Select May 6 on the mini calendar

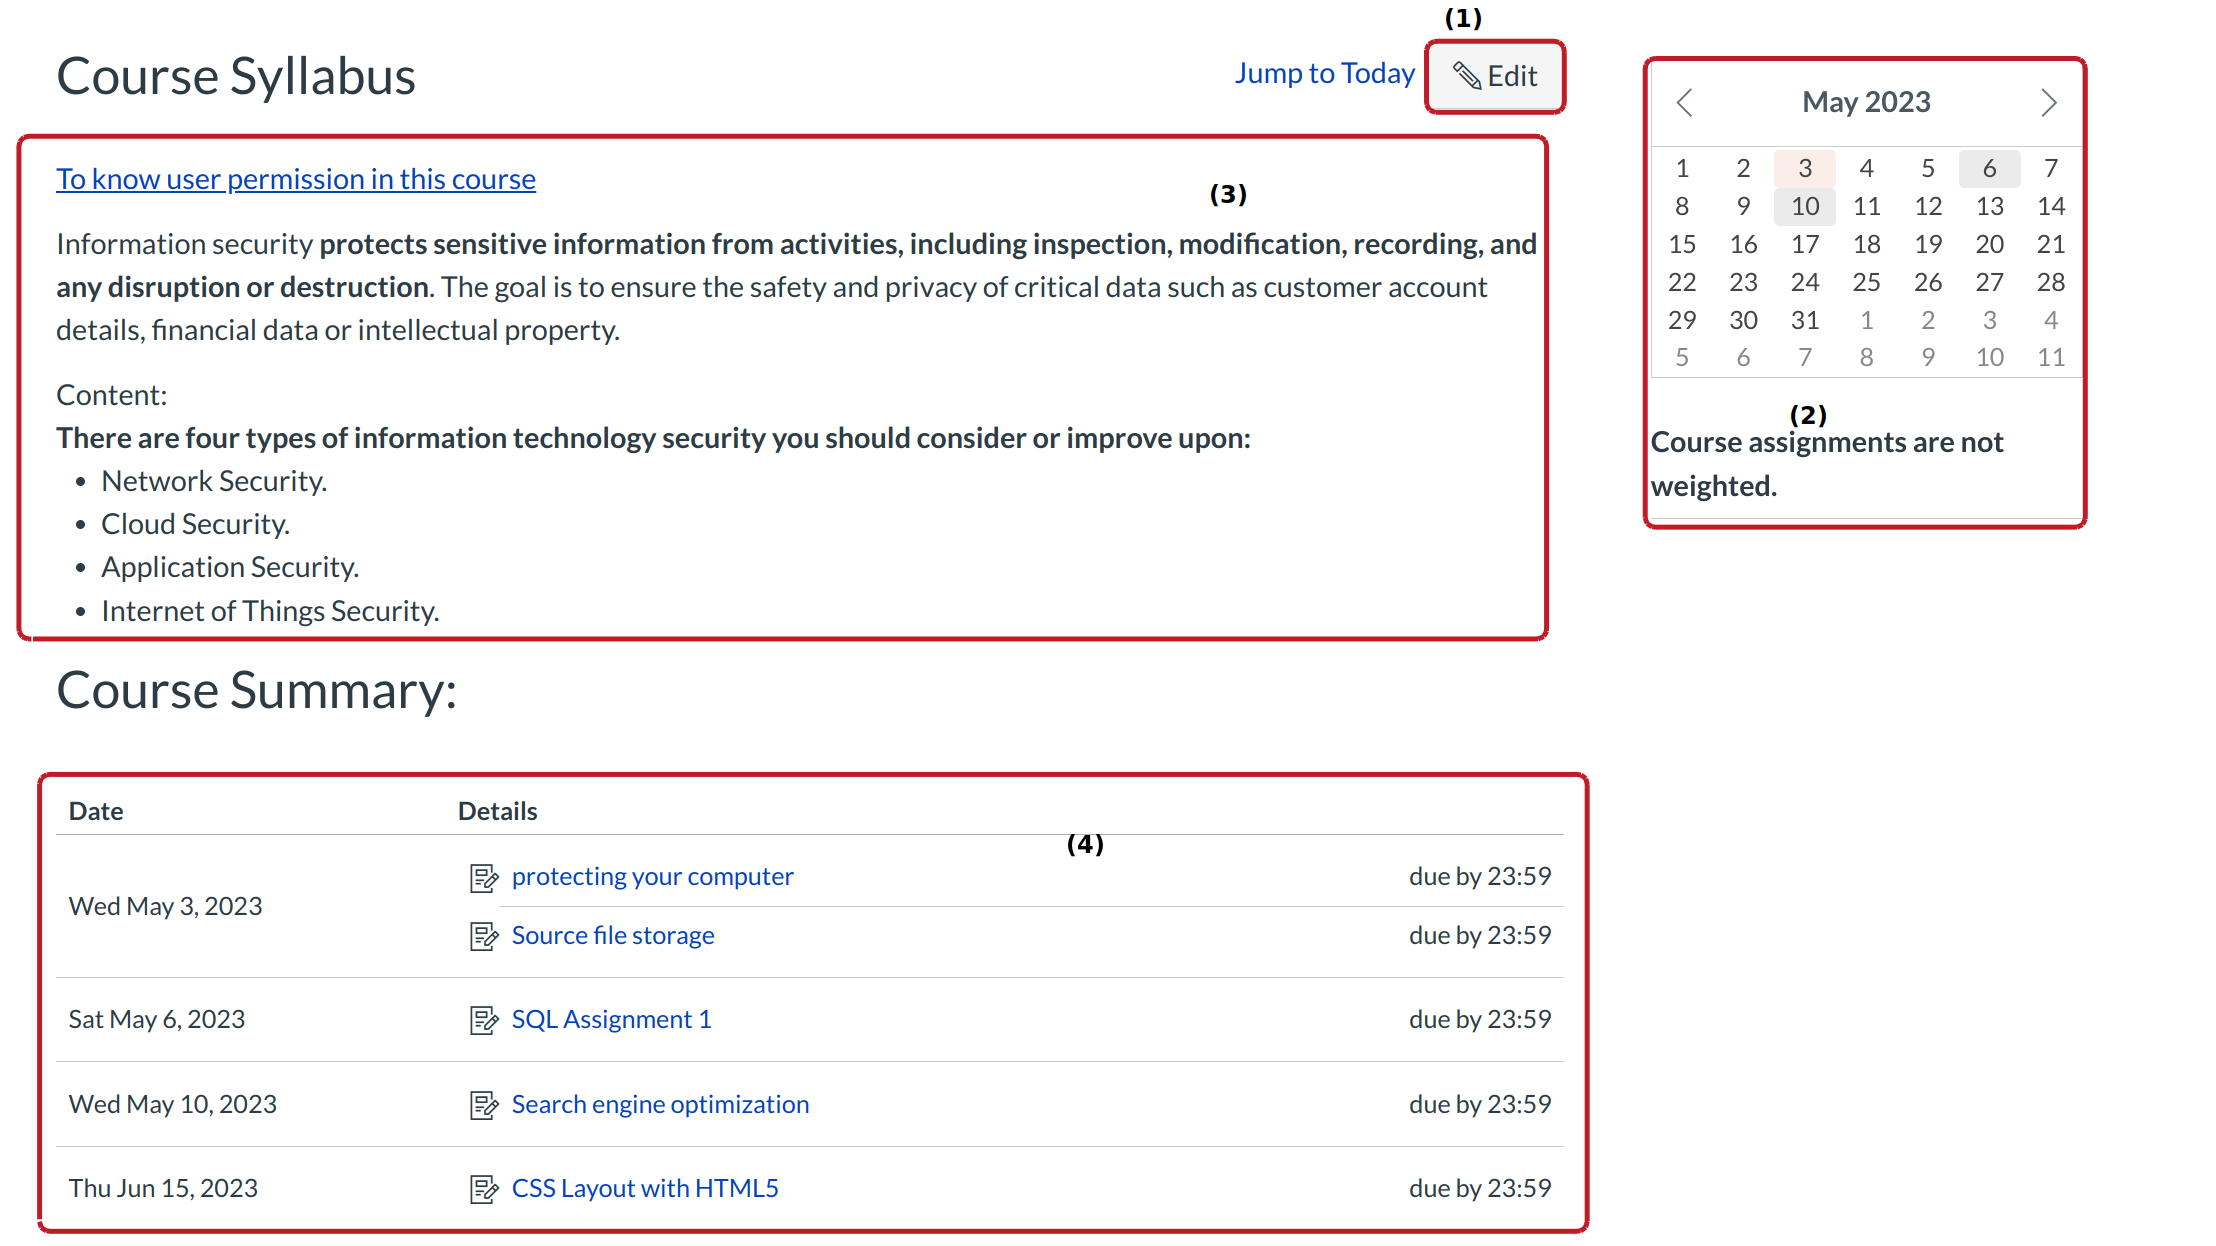(1989, 168)
